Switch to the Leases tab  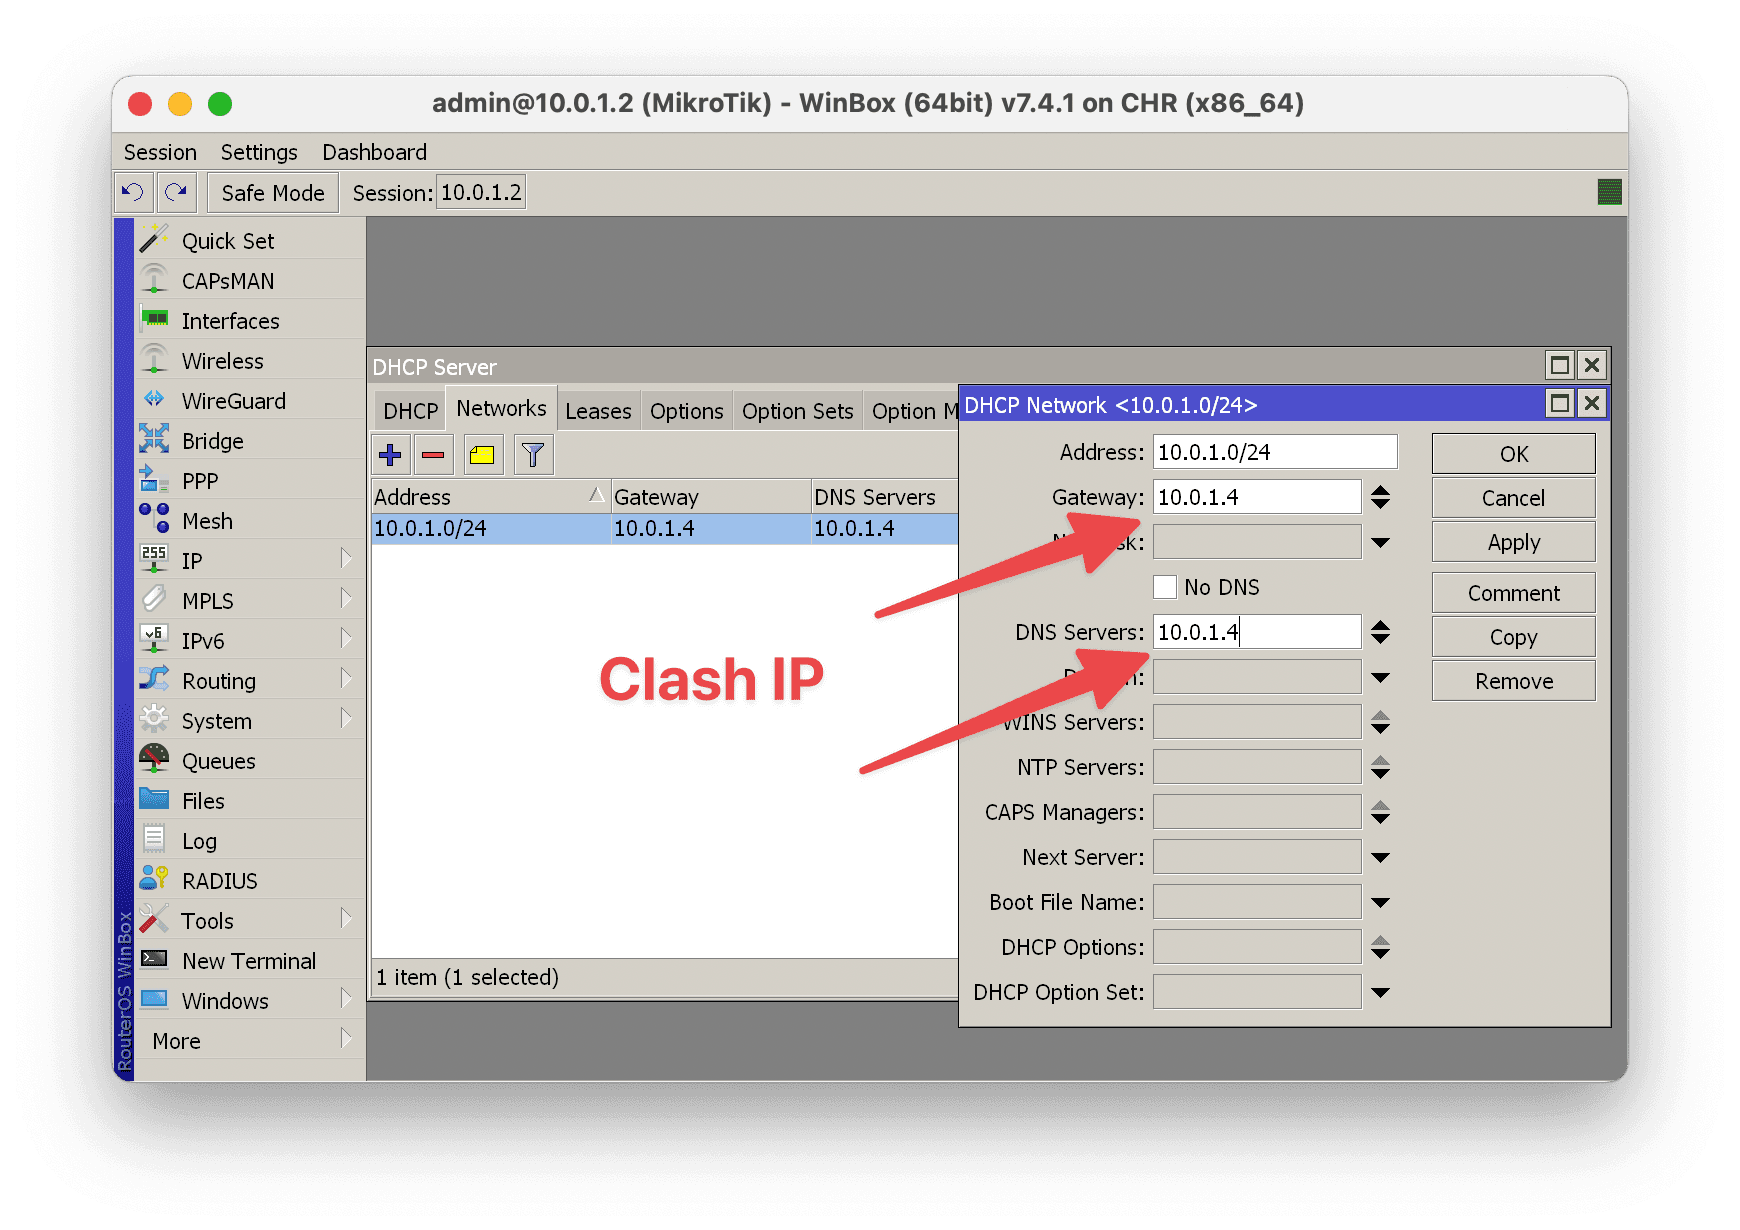(x=597, y=410)
